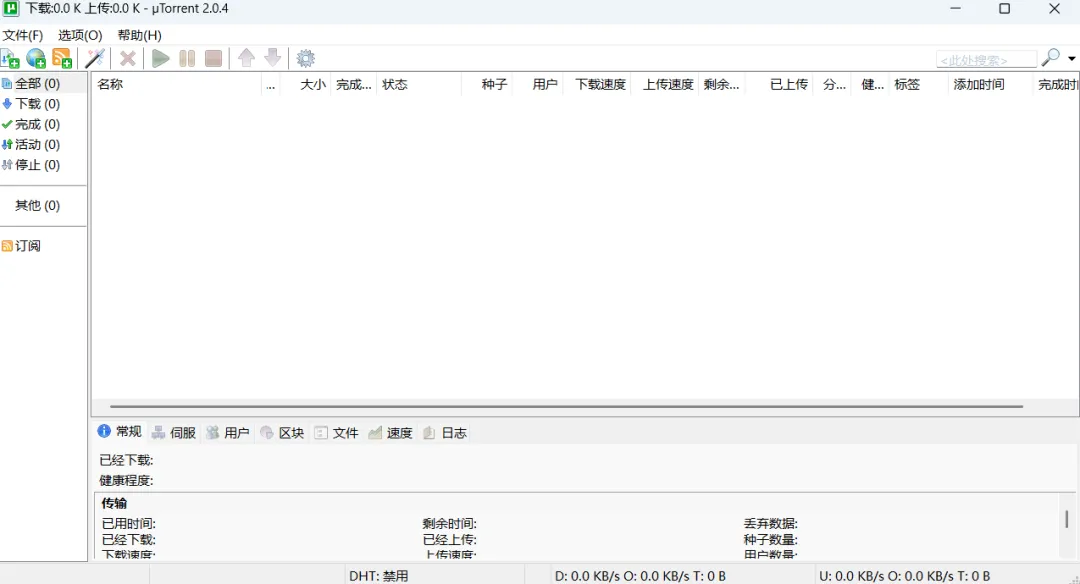Click the Stop torrent toolbar icon

(x=214, y=59)
